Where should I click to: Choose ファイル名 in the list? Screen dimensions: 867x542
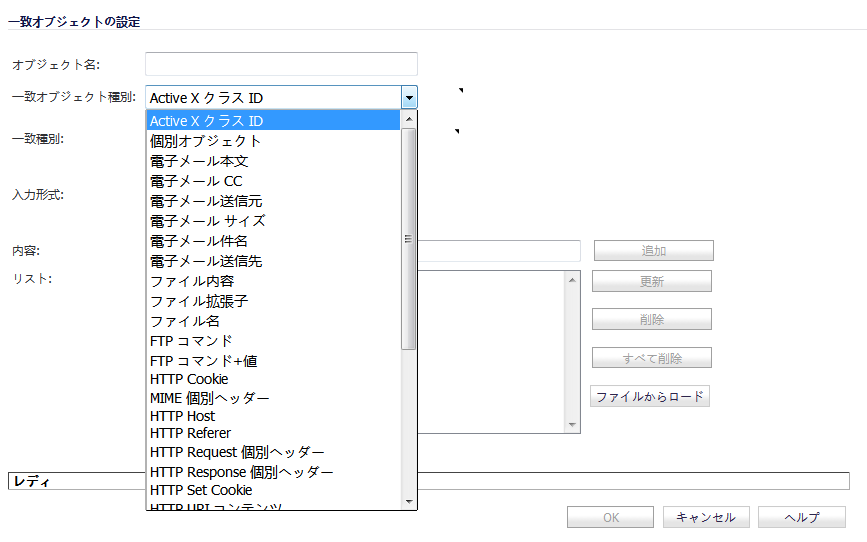pos(273,321)
